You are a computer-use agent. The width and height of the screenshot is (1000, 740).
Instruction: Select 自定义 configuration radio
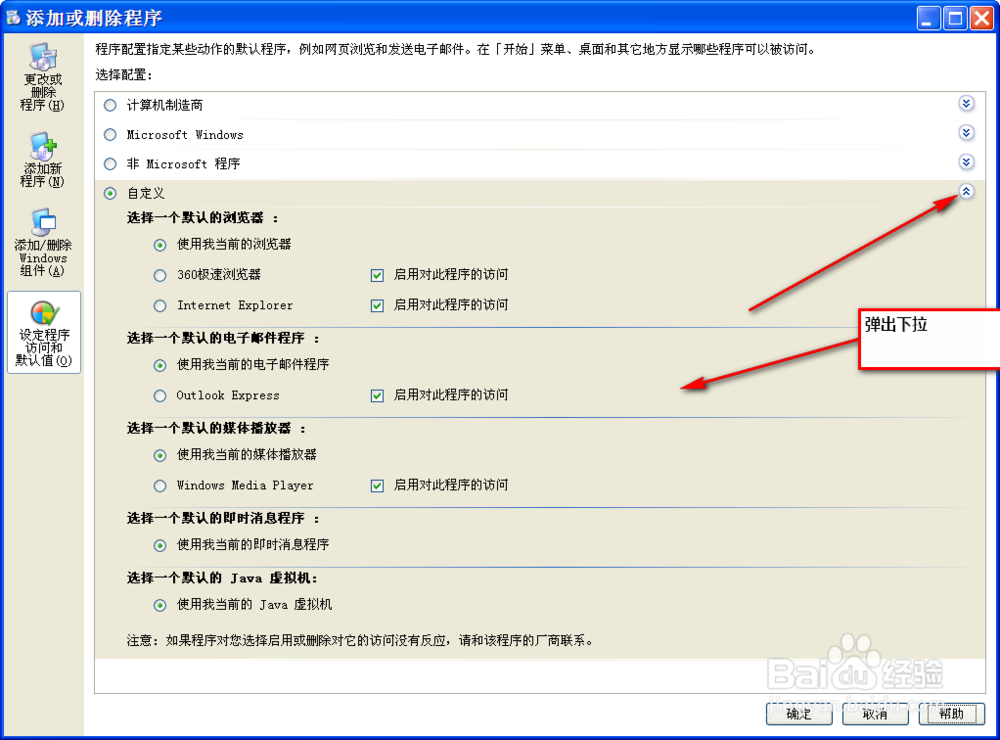110,193
